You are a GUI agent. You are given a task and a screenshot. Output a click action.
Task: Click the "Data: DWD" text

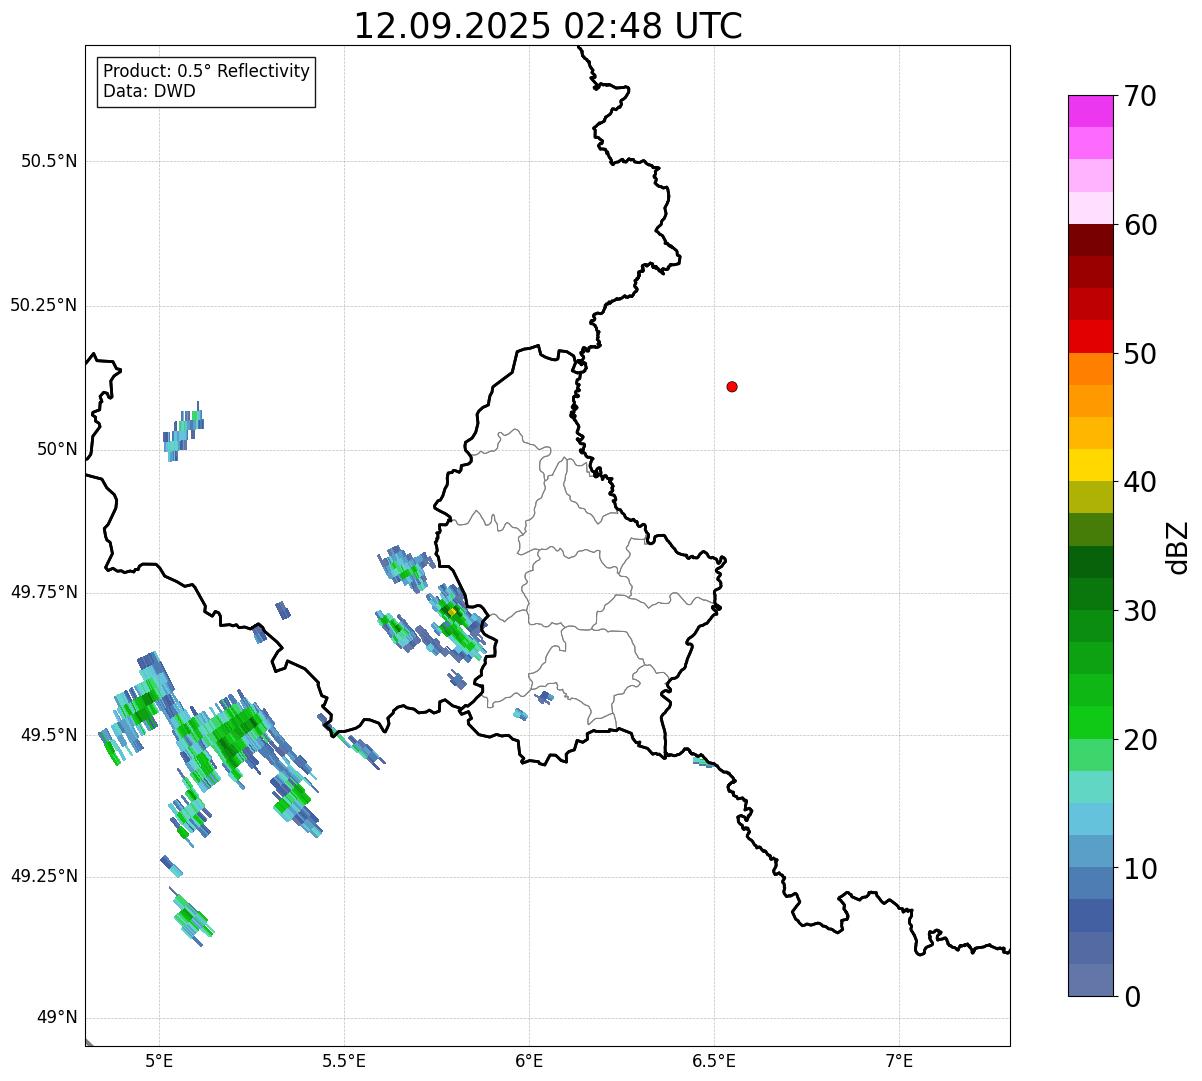(x=149, y=91)
